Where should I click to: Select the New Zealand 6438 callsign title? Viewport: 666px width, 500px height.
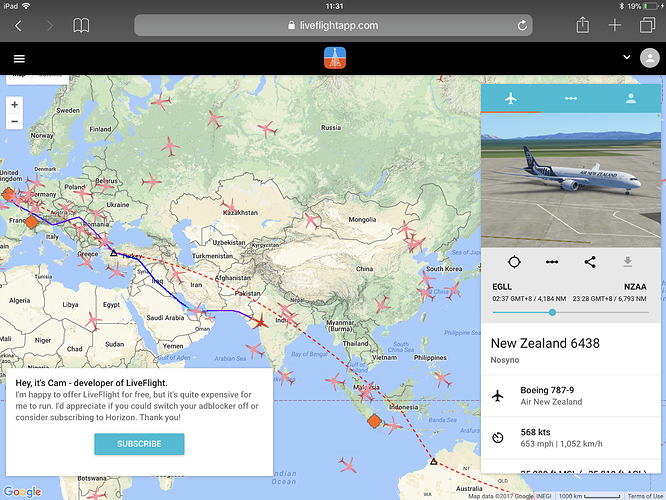(545, 343)
